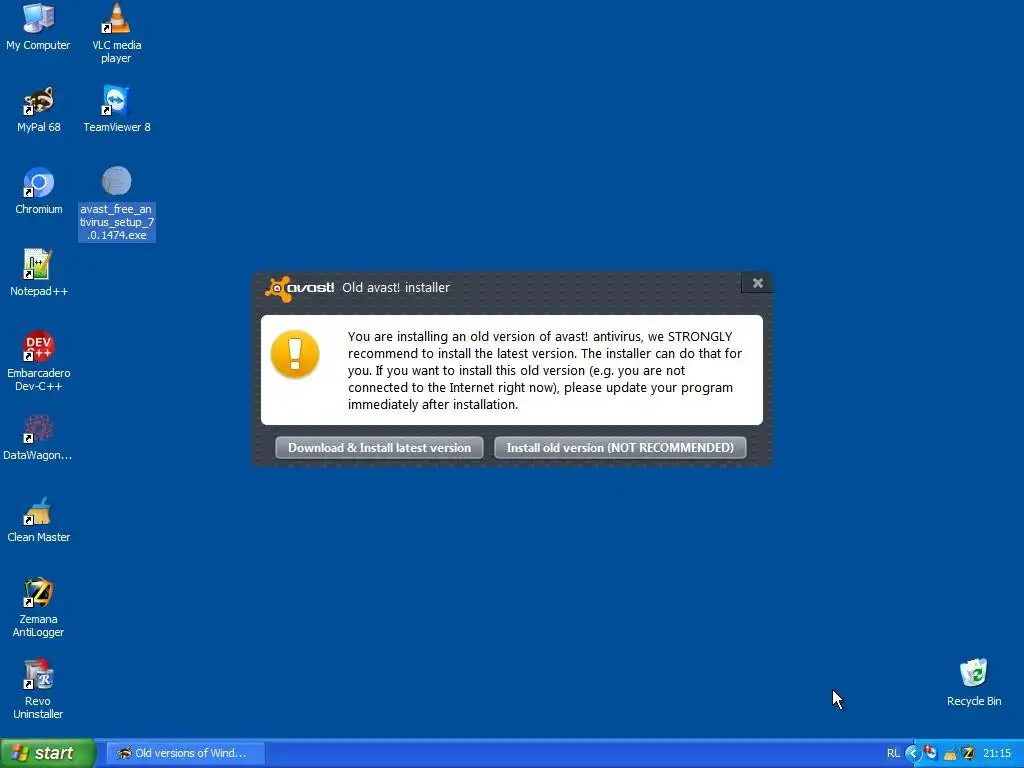Click the avast! logo in dialog title

tap(300, 288)
